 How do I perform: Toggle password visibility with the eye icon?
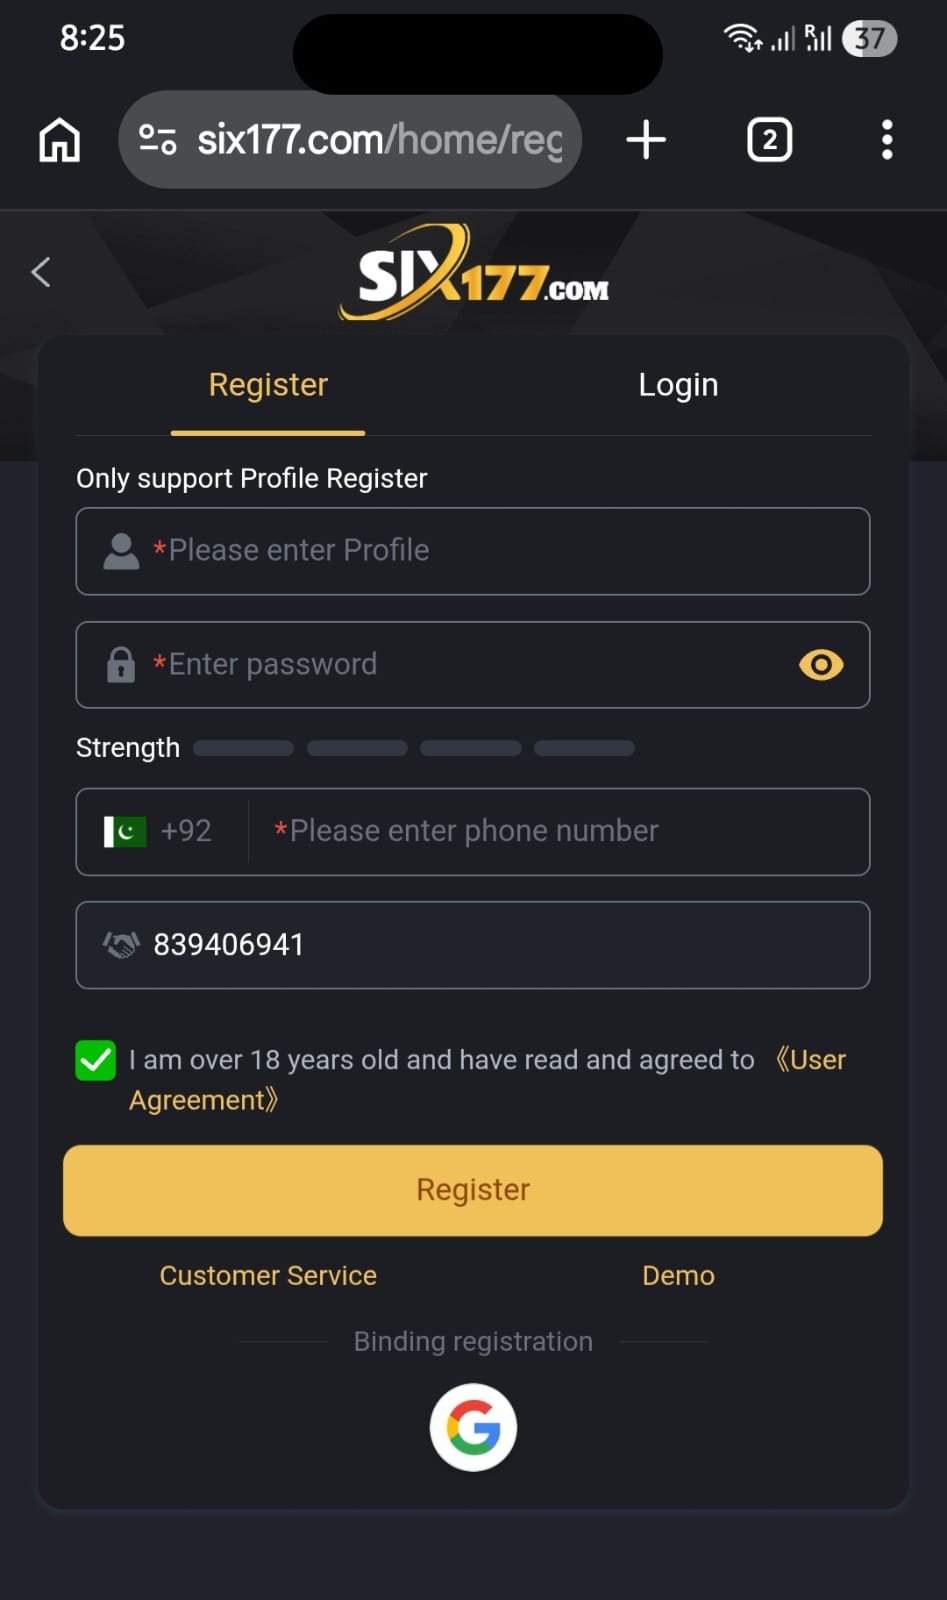tap(820, 664)
